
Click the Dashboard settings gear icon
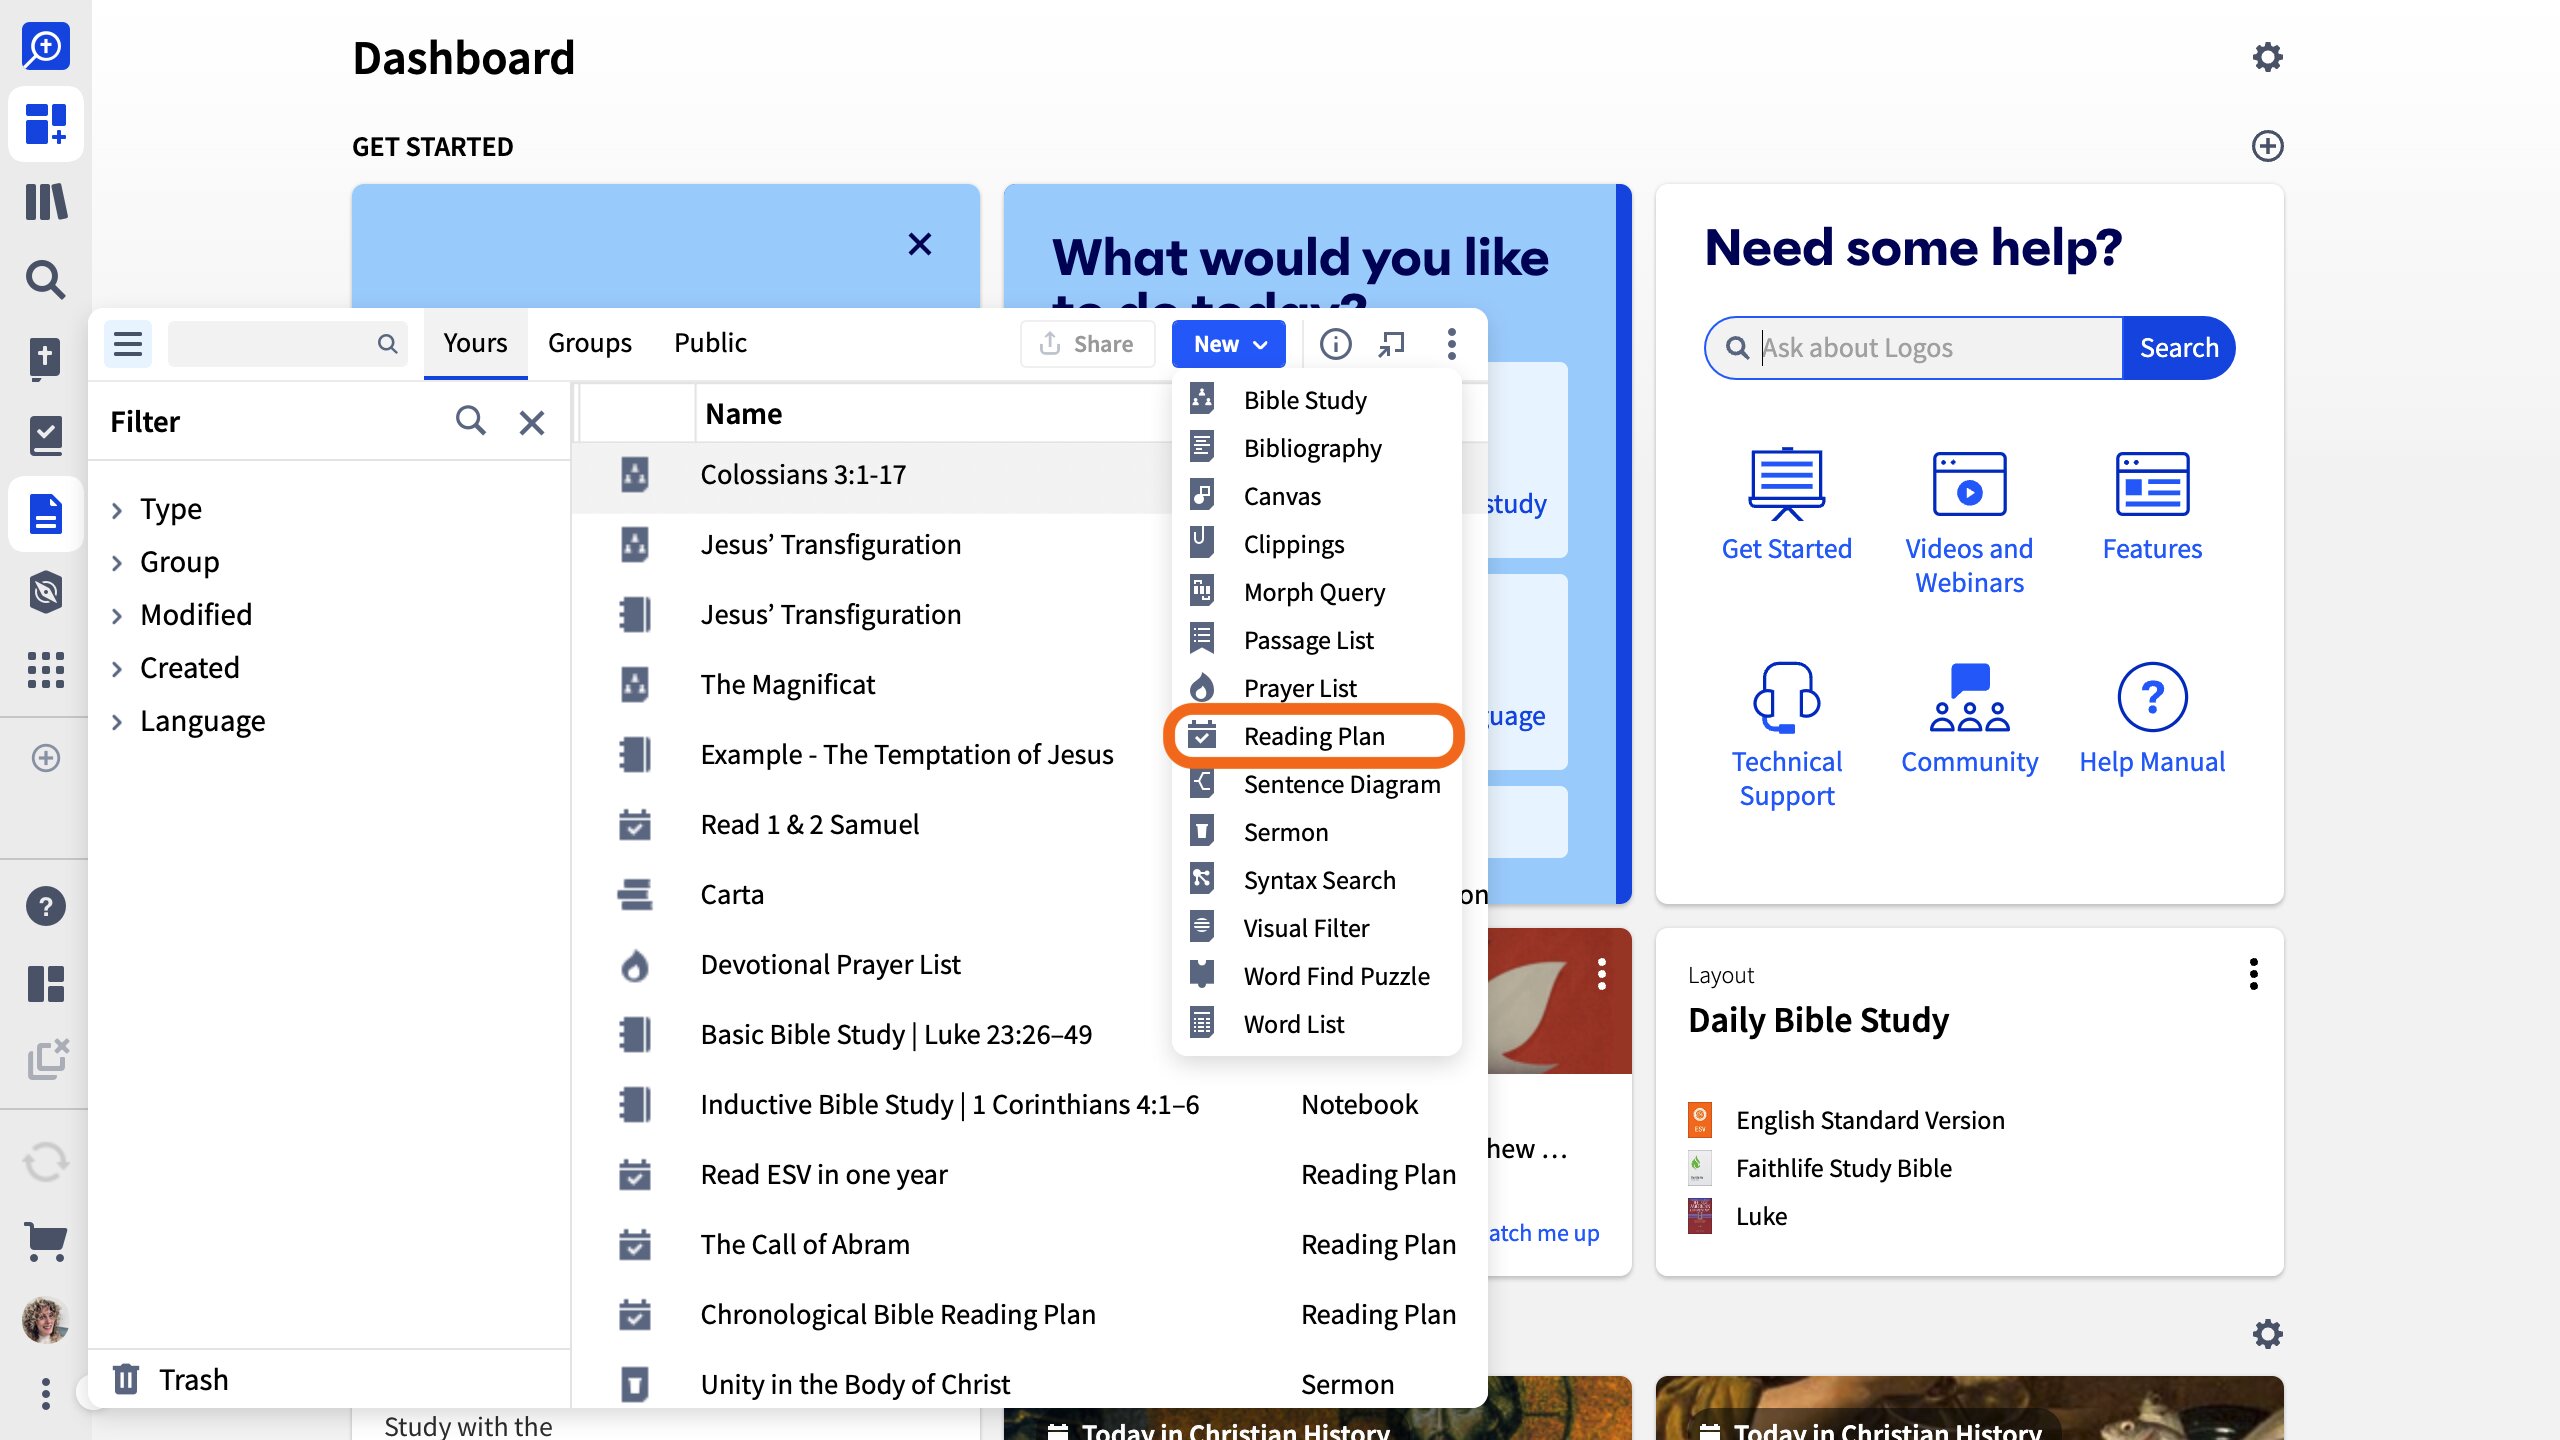coord(2267,57)
